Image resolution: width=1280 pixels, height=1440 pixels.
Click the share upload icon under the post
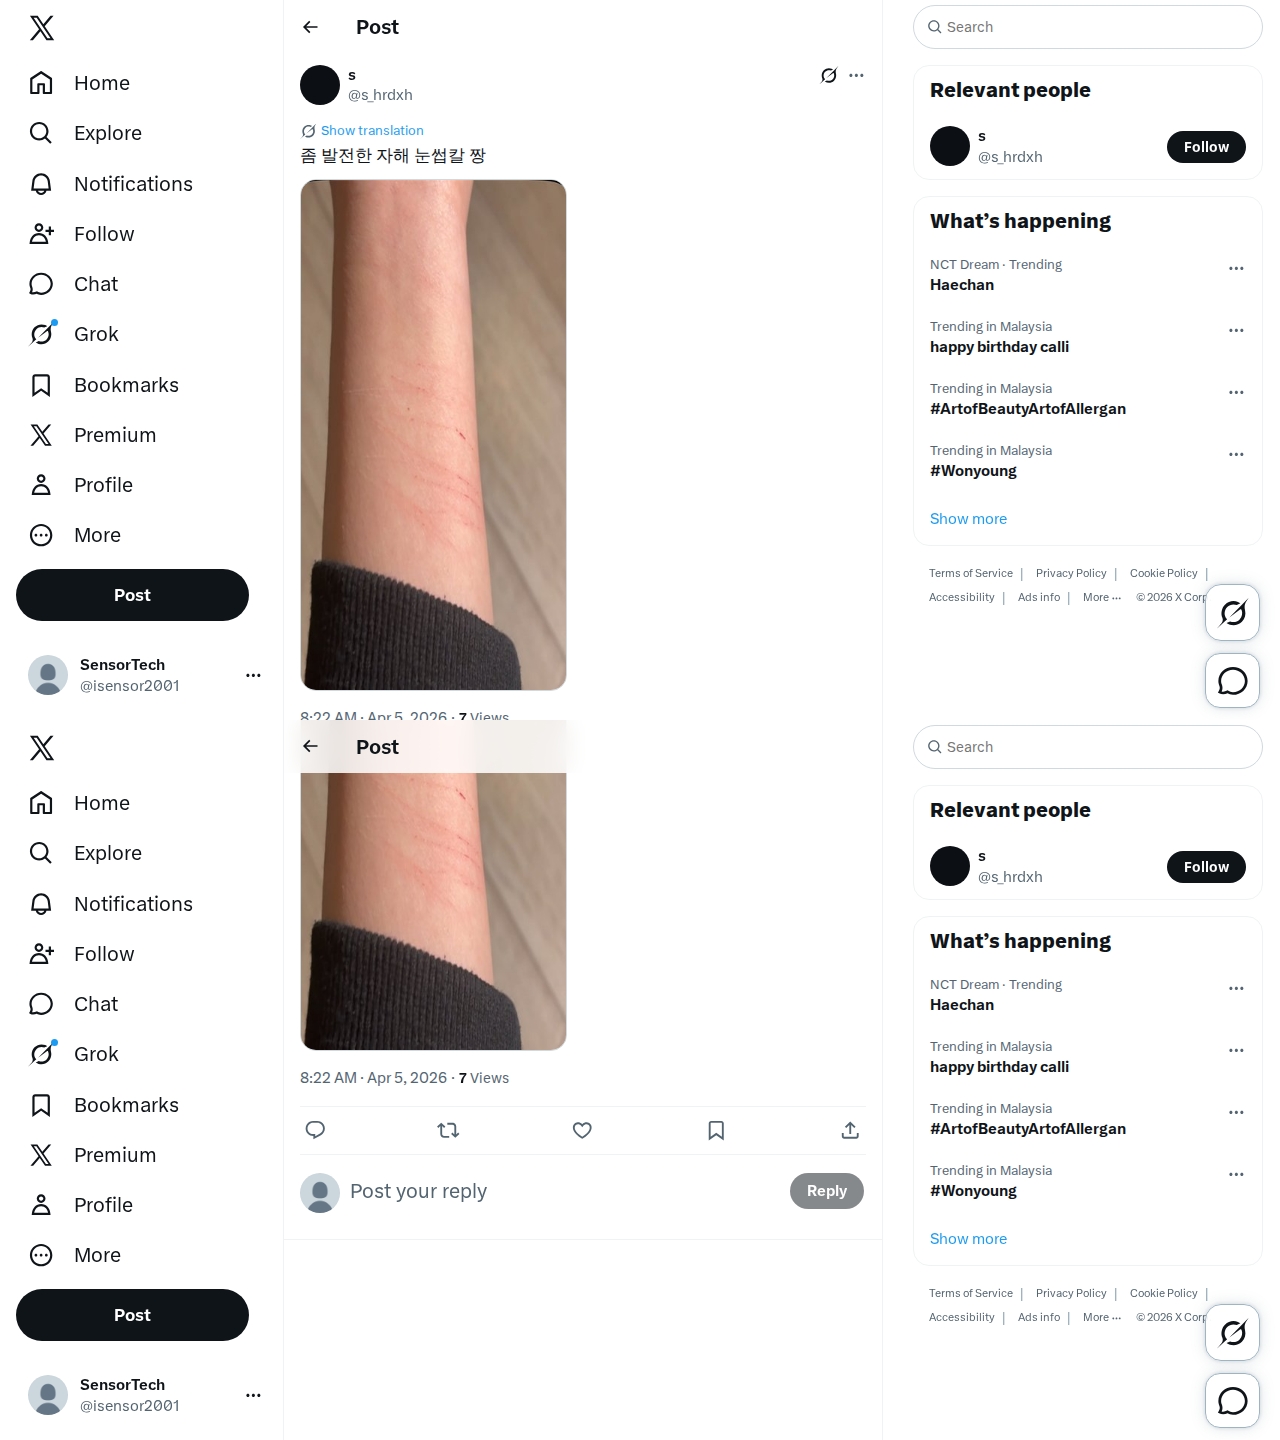(850, 1130)
